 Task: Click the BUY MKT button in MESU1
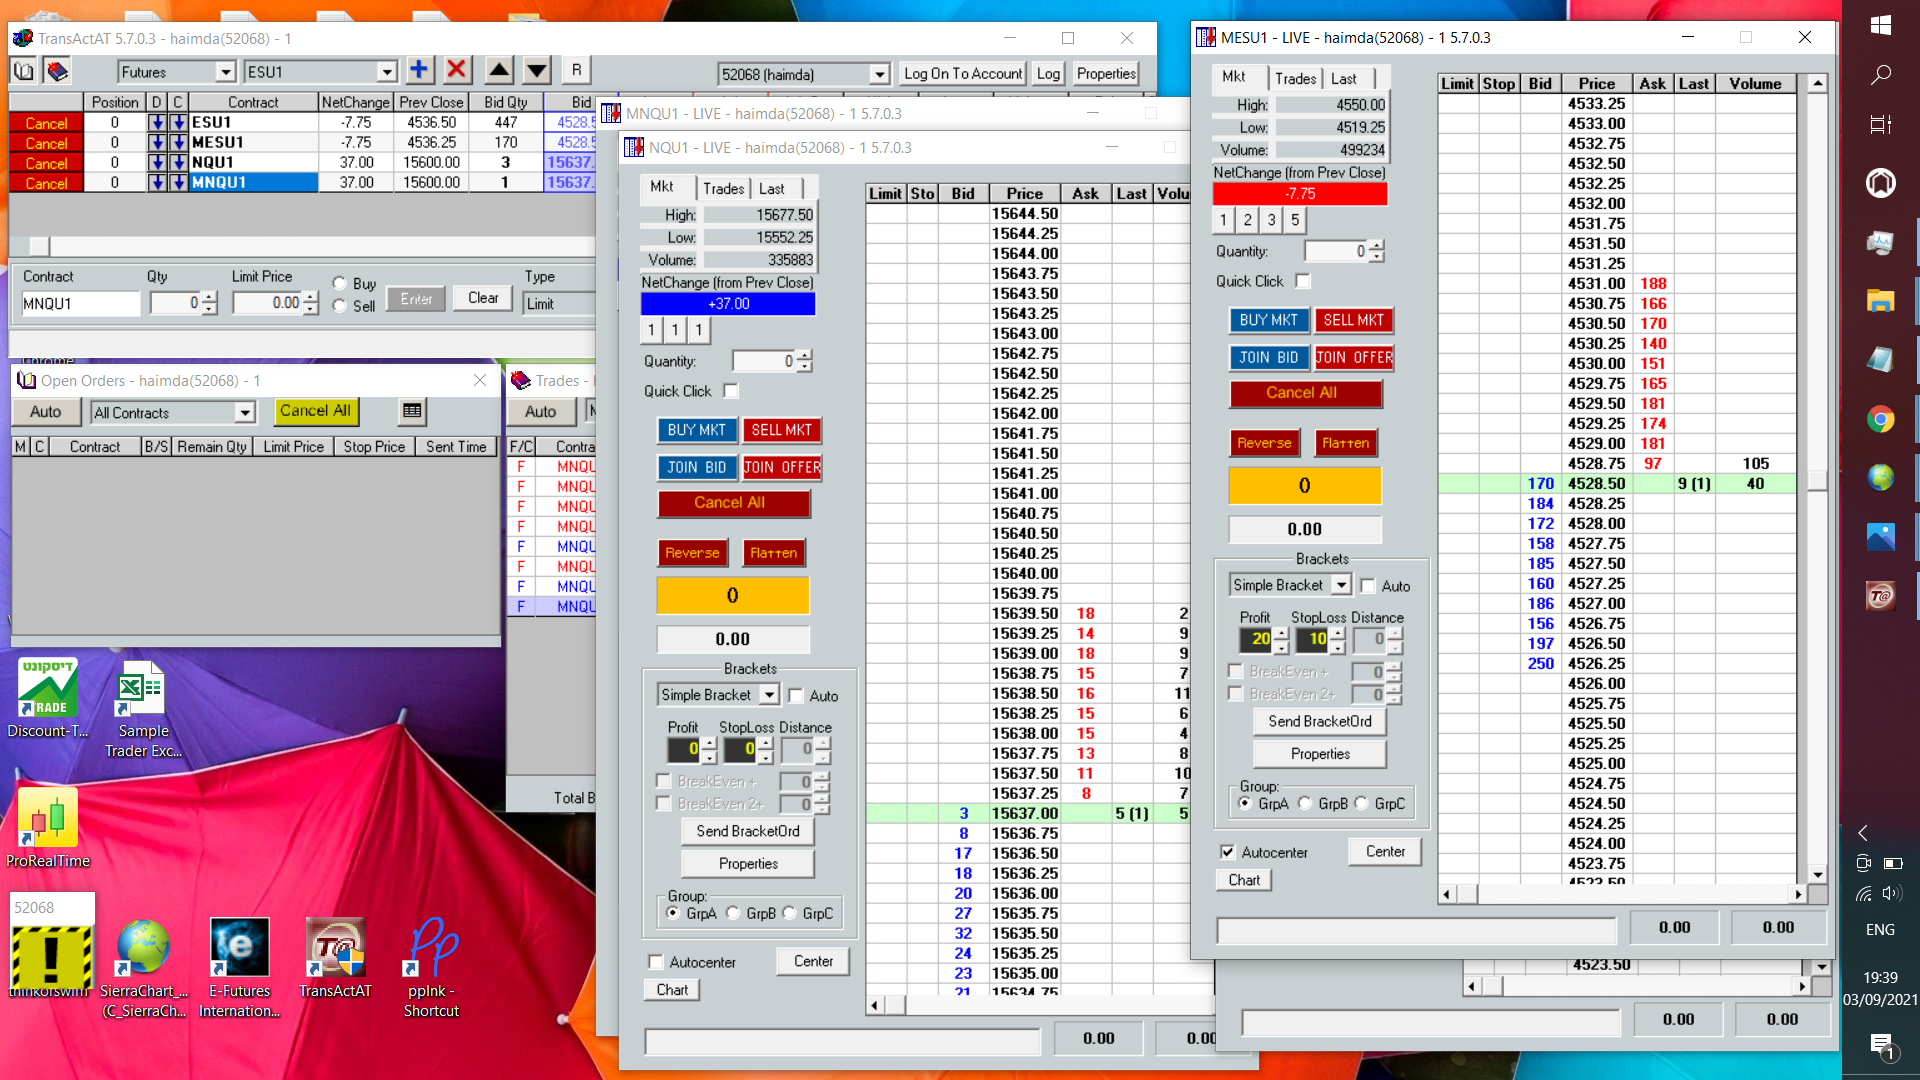(1268, 320)
